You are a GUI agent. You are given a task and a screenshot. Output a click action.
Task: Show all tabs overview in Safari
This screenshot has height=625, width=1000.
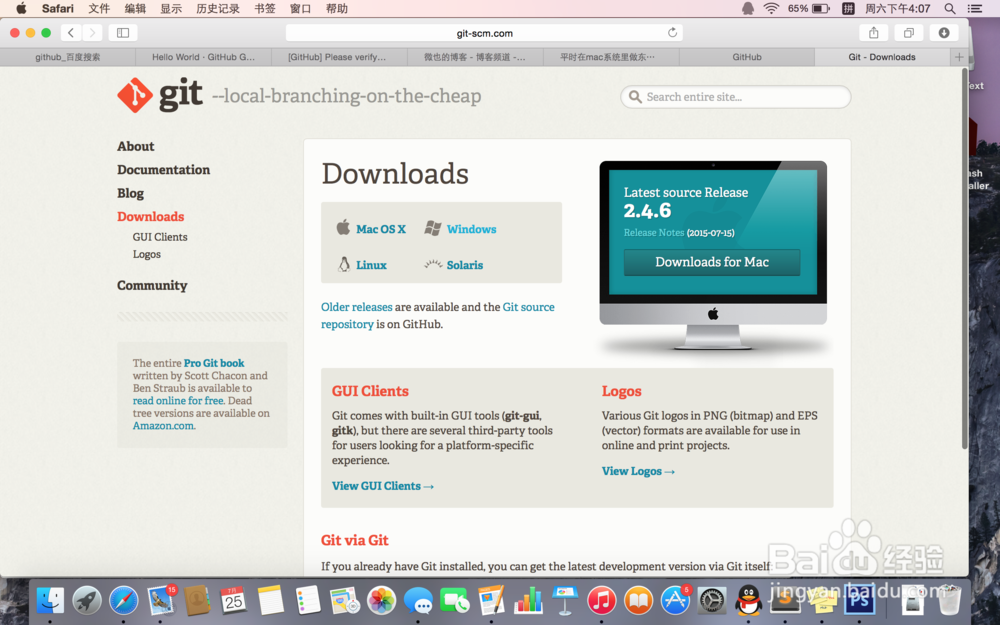click(909, 33)
